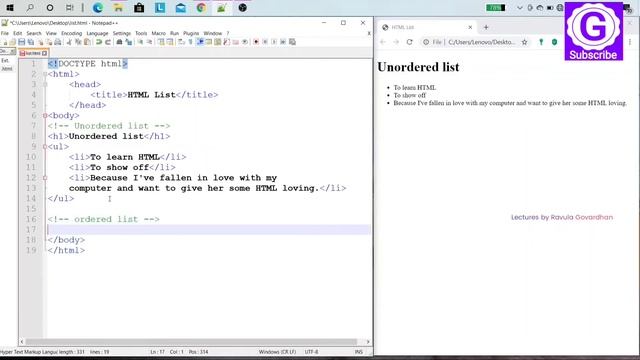Click the Save recorded macro icon
Image resolution: width=640 pixels, height=360 pixels.
[x=292, y=42]
